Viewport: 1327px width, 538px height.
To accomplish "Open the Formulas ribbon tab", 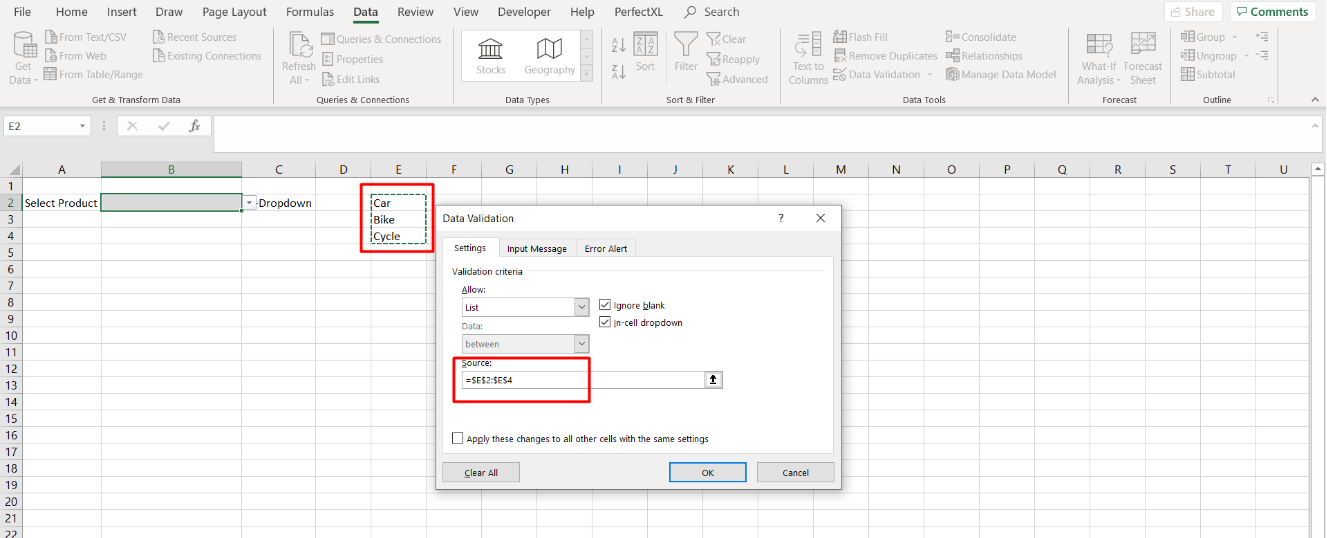I will coord(310,12).
